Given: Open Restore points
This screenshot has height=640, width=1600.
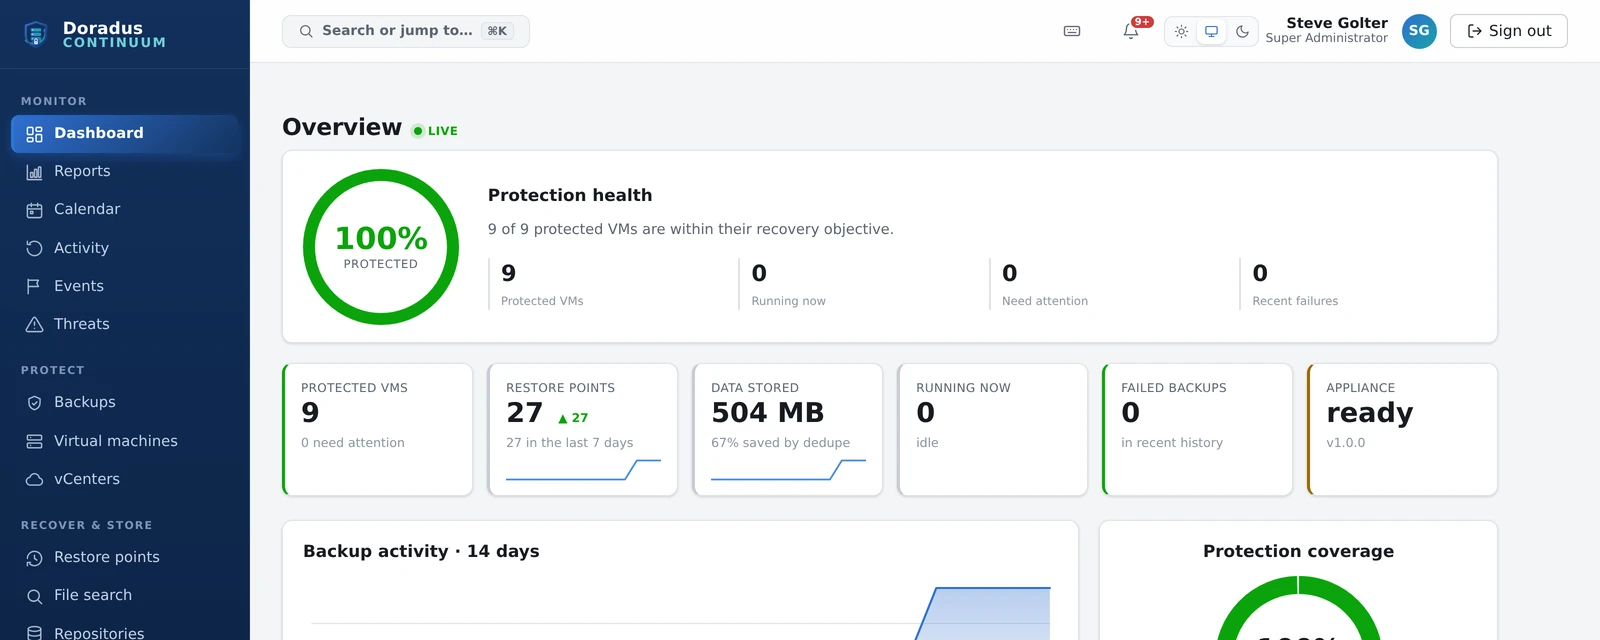Looking at the screenshot, I should click(125, 558).
